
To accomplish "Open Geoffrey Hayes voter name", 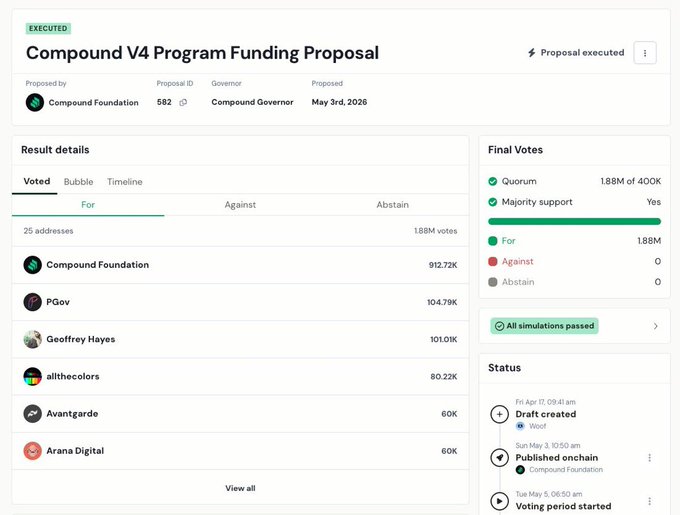I will (81, 339).
